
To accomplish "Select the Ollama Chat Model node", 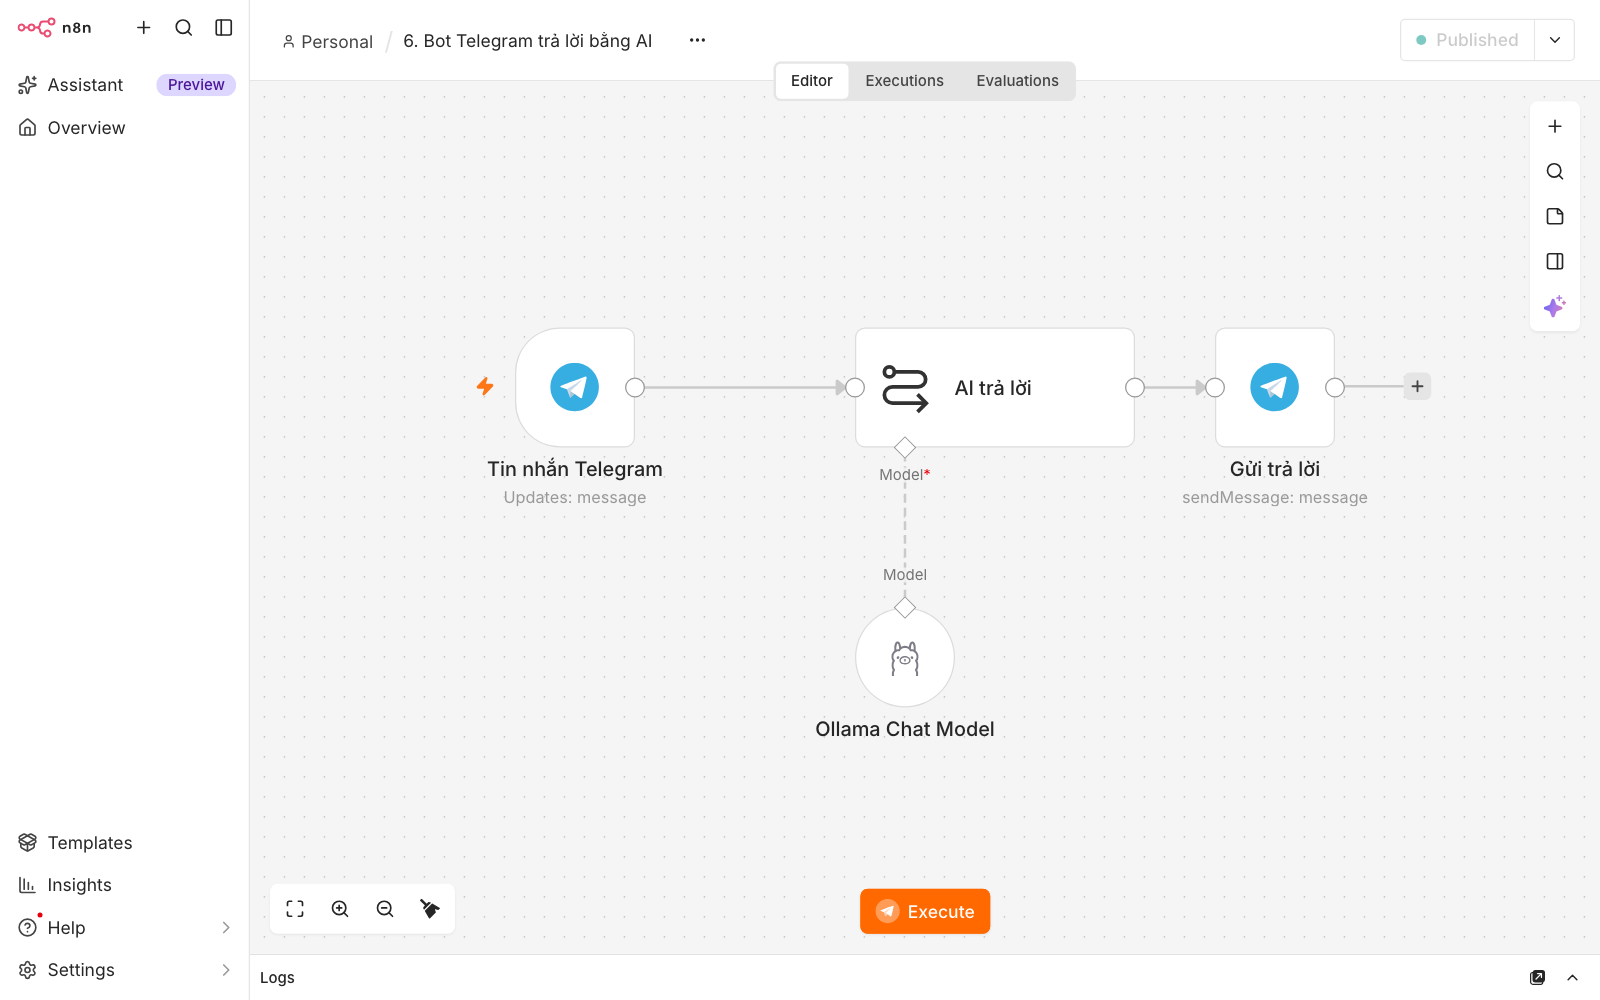I will [905, 658].
